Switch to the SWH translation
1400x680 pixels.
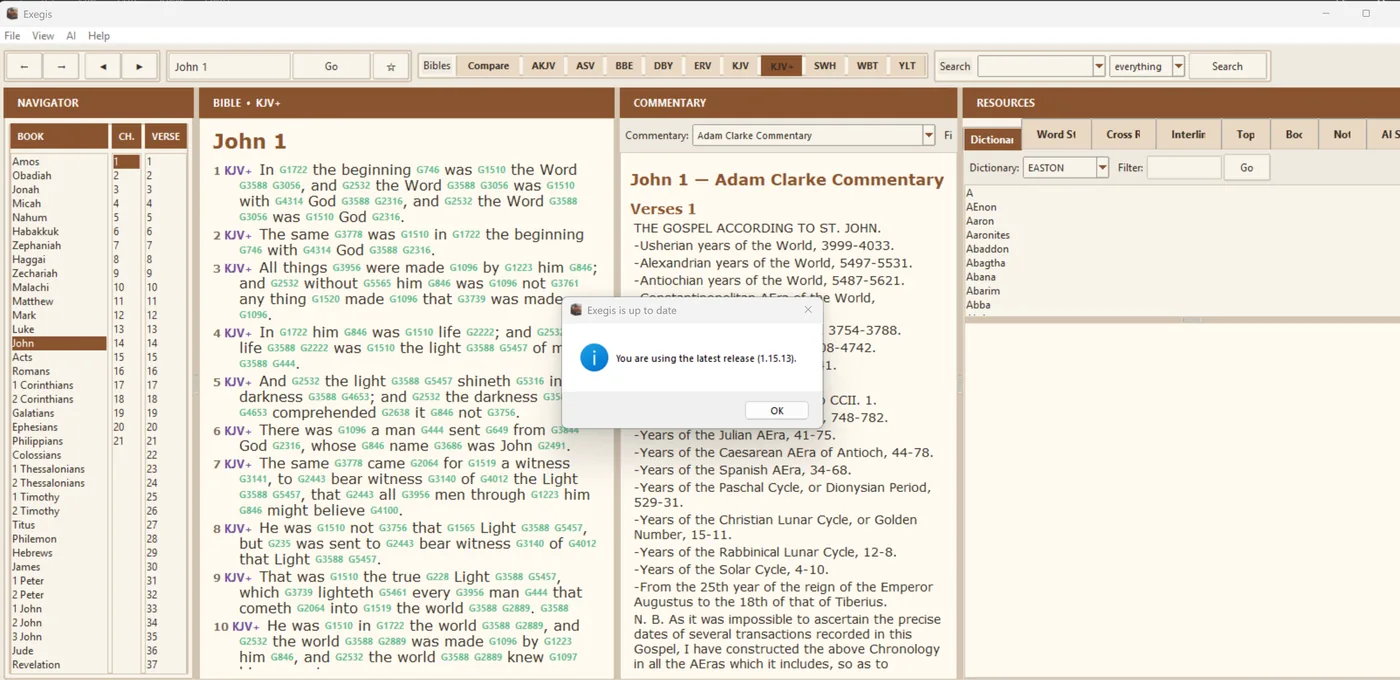click(x=825, y=66)
